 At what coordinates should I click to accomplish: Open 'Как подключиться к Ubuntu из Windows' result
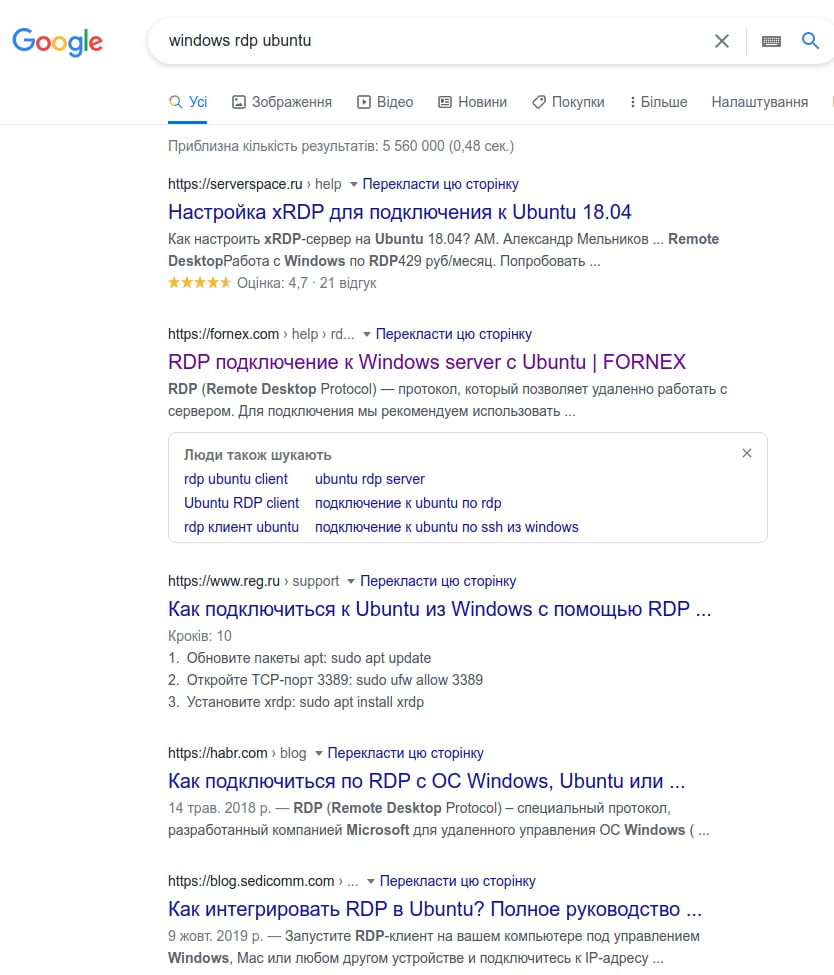(x=440, y=609)
